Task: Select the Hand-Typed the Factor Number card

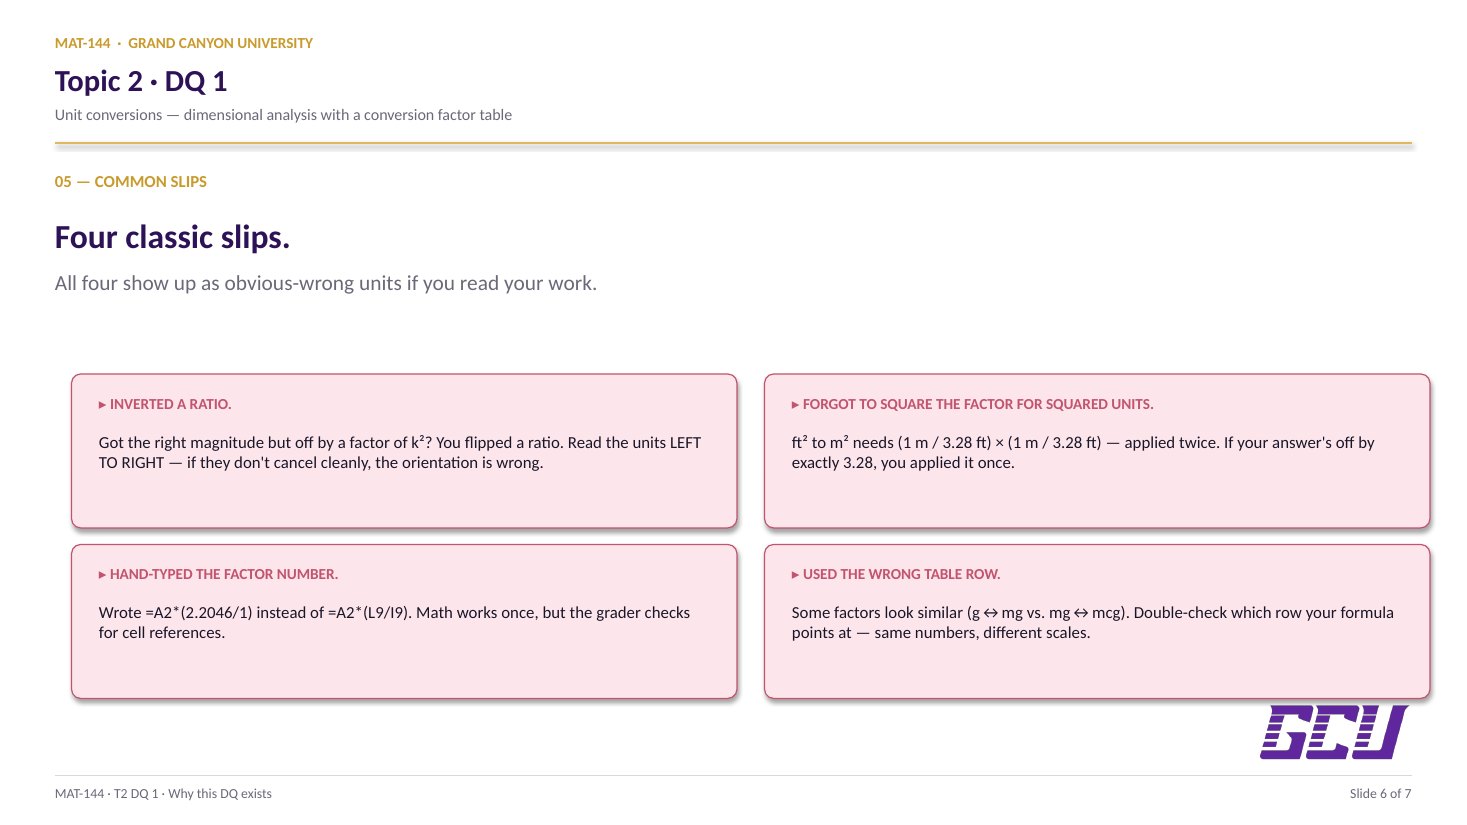Action: tap(404, 621)
